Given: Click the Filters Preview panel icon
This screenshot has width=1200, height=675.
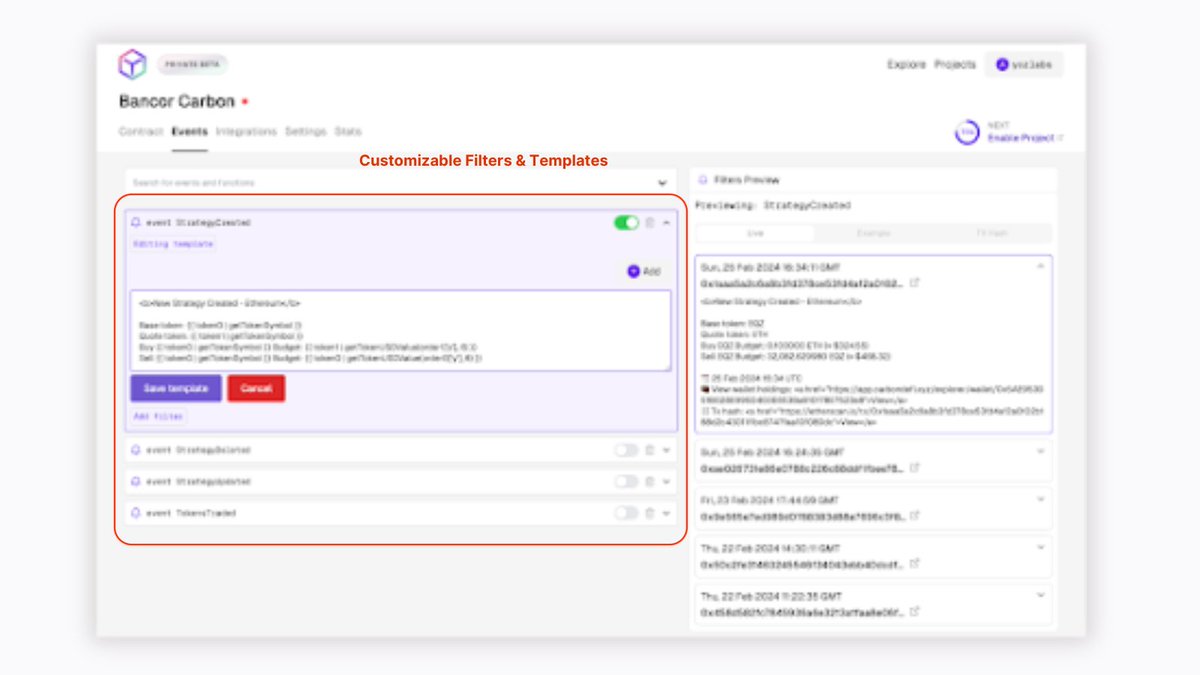Looking at the screenshot, I should 702,180.
